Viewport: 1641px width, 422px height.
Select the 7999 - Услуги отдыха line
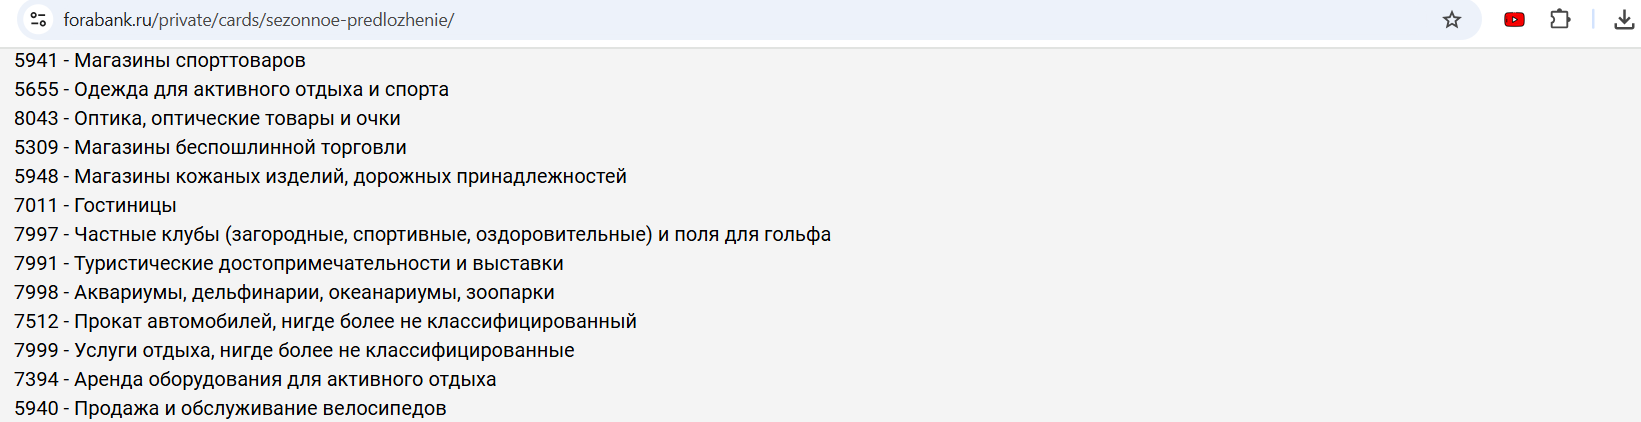click(x=294, y=351)
